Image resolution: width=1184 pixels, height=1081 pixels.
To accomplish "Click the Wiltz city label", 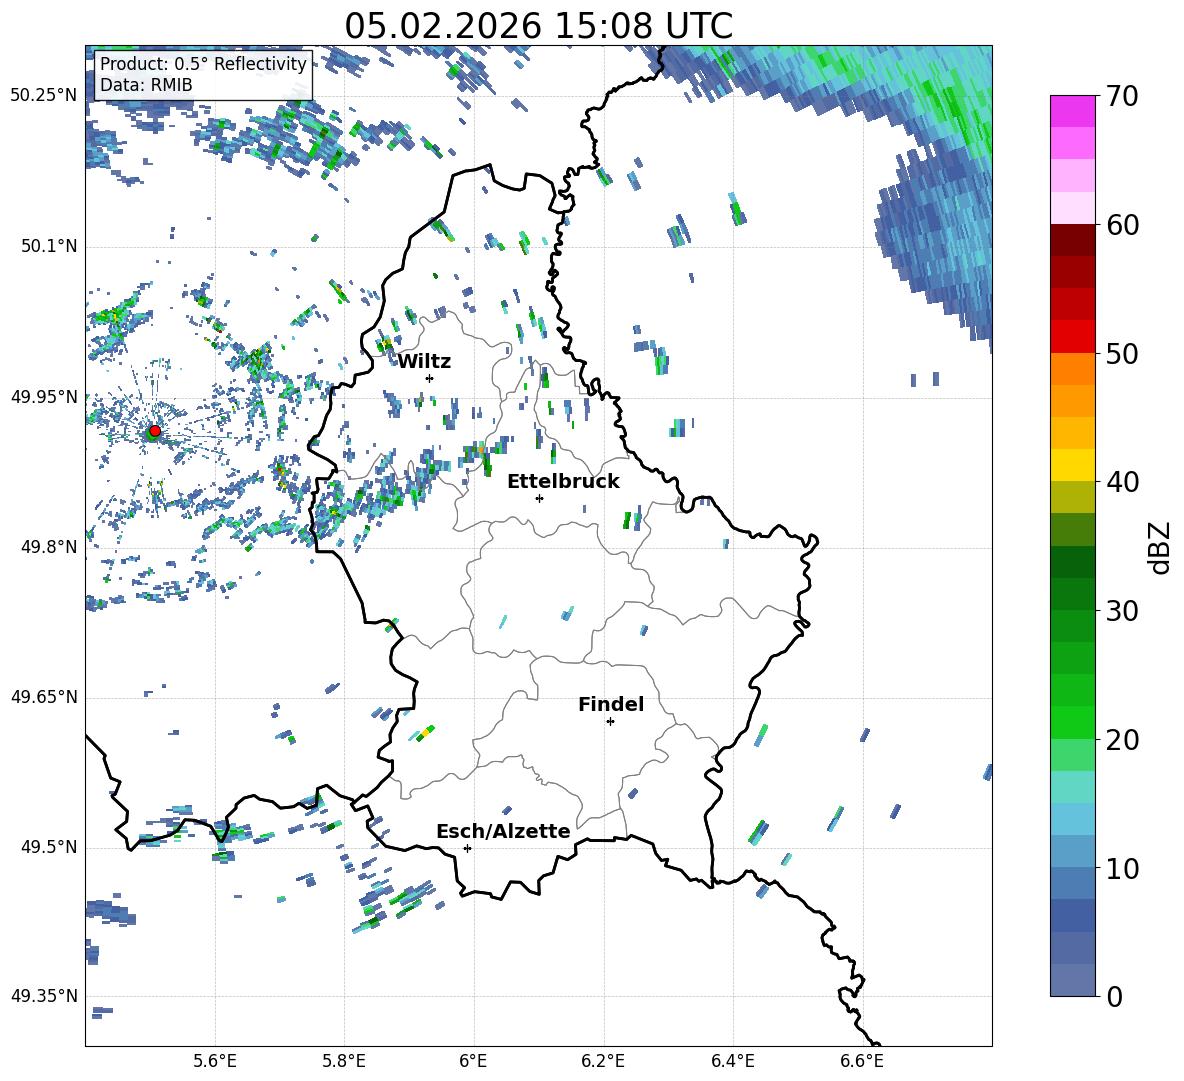I will pyautogui.click(x=424, y=362).
